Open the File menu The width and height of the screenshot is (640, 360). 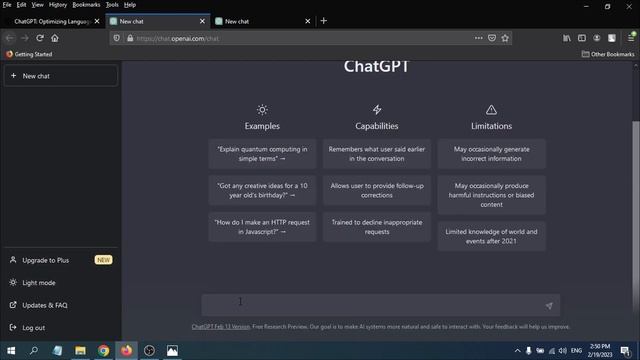point(7,5)
